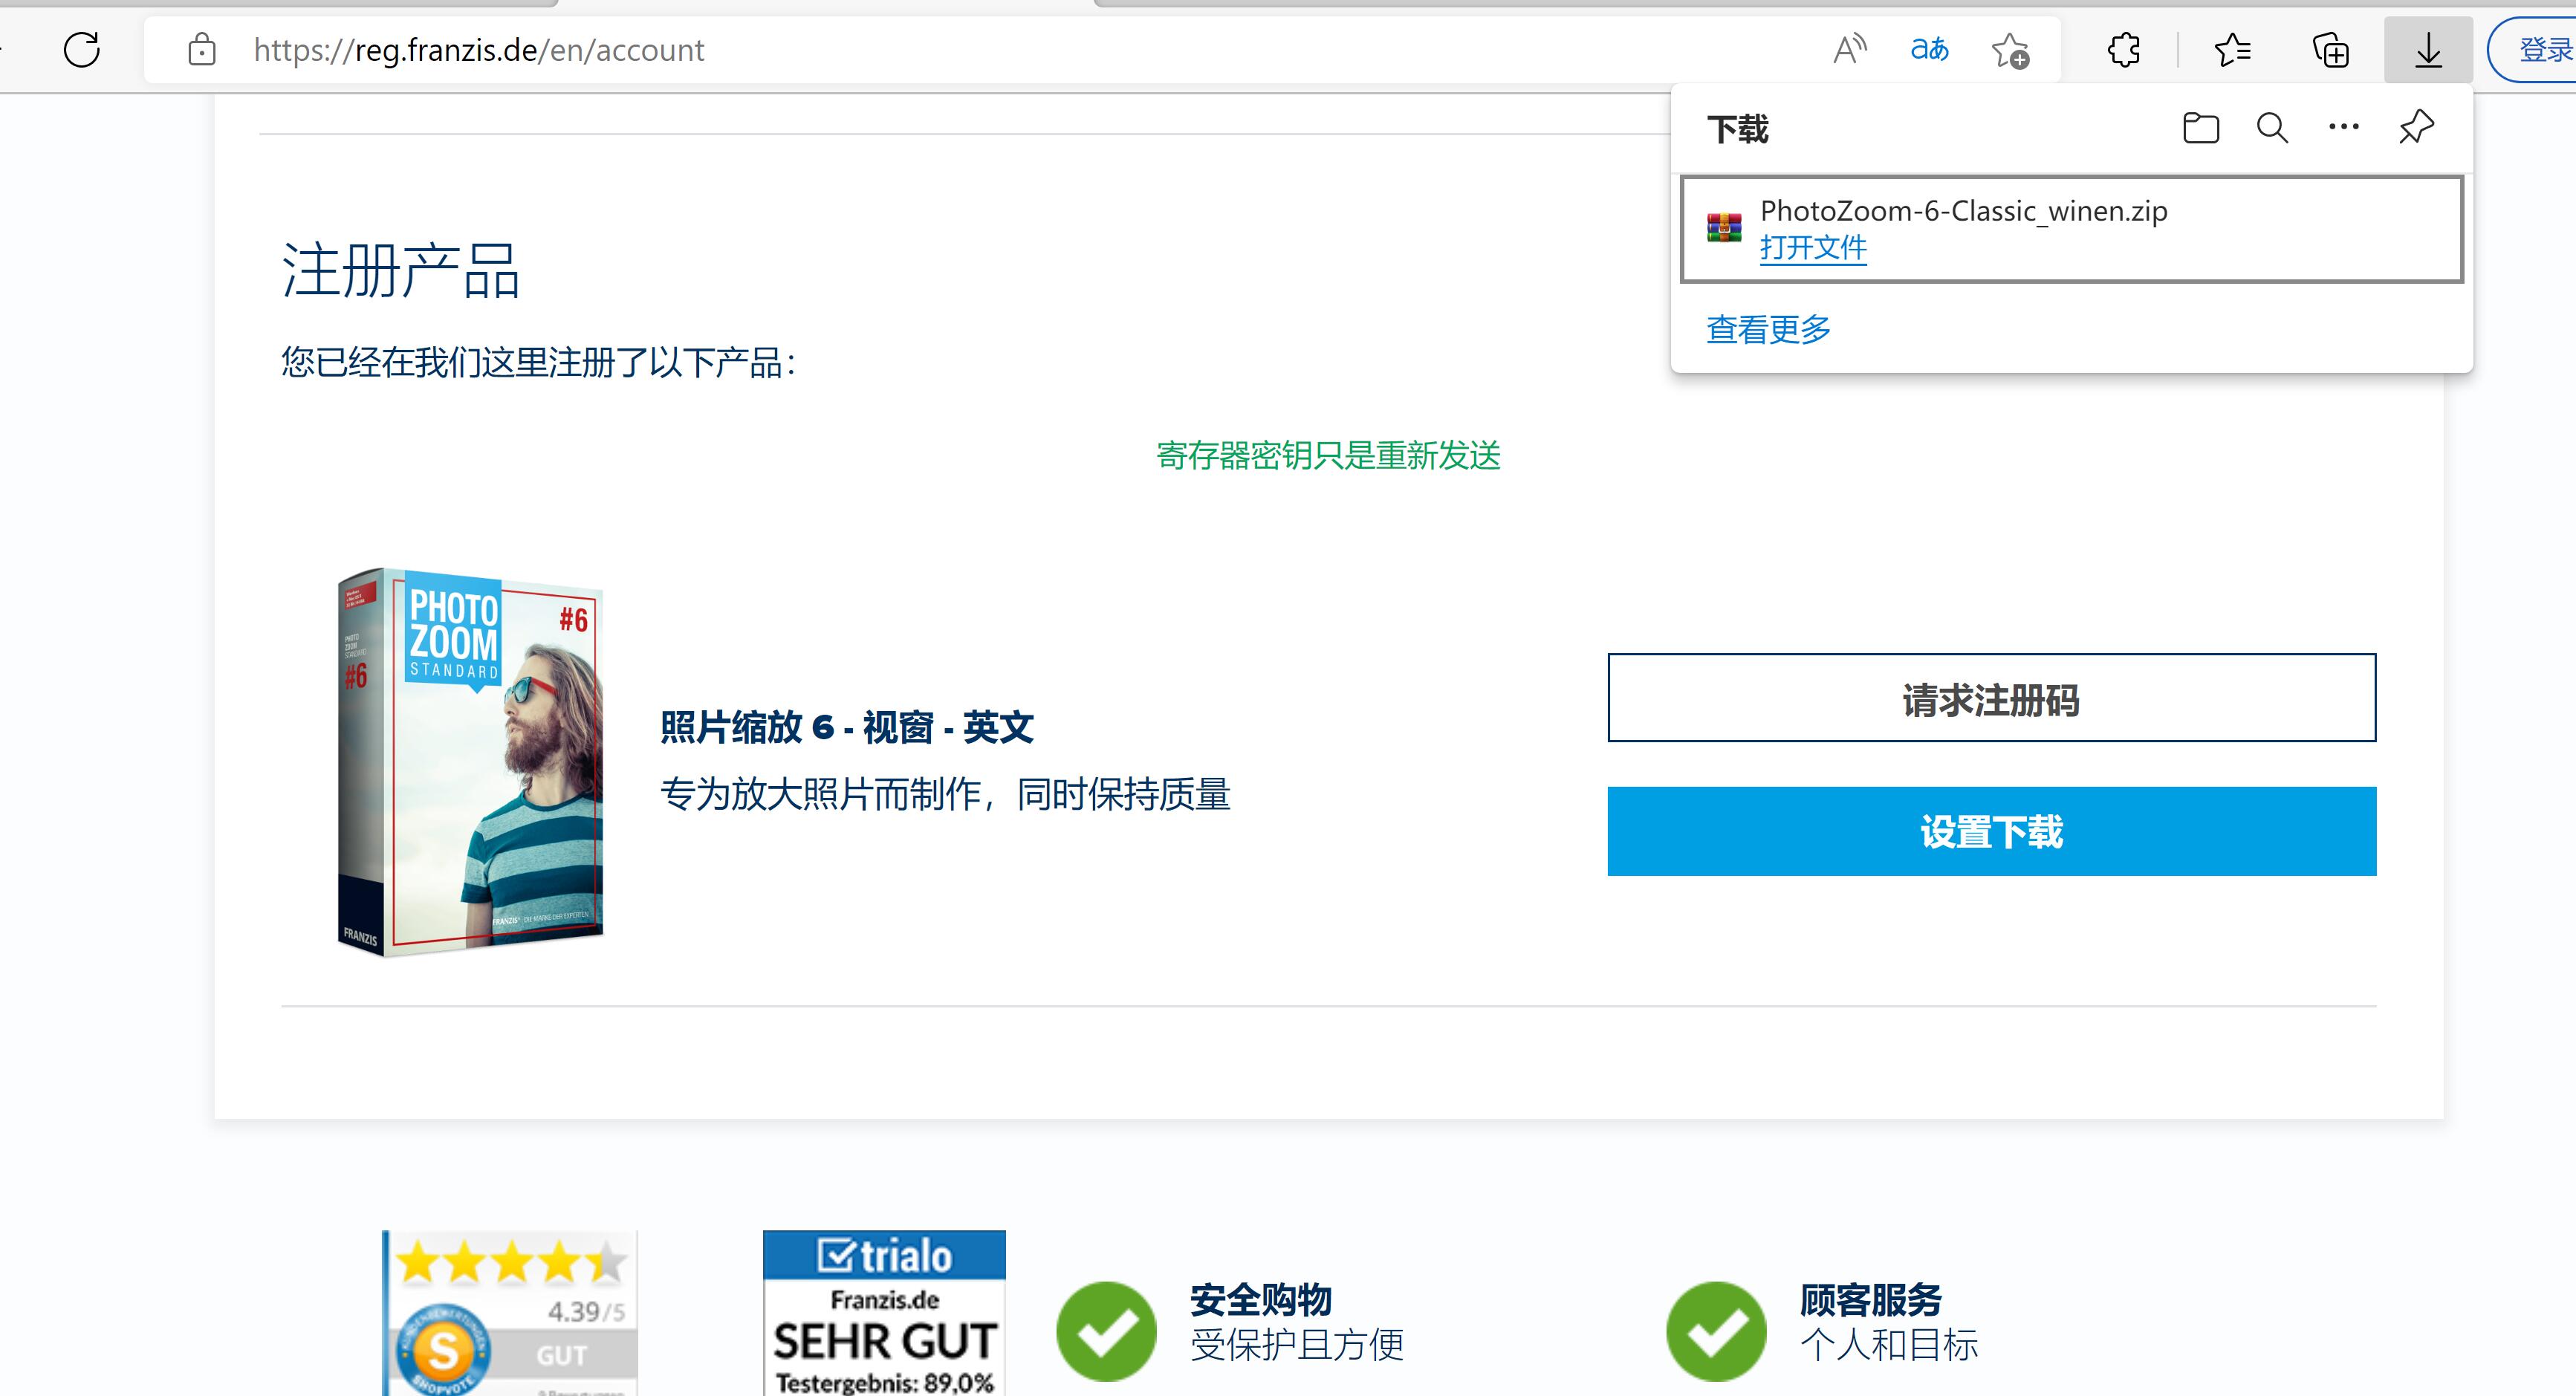Open the Extensions puzzle icon
Image resolution: width=2576 pixels, height=1396 pixels.
2124,49
